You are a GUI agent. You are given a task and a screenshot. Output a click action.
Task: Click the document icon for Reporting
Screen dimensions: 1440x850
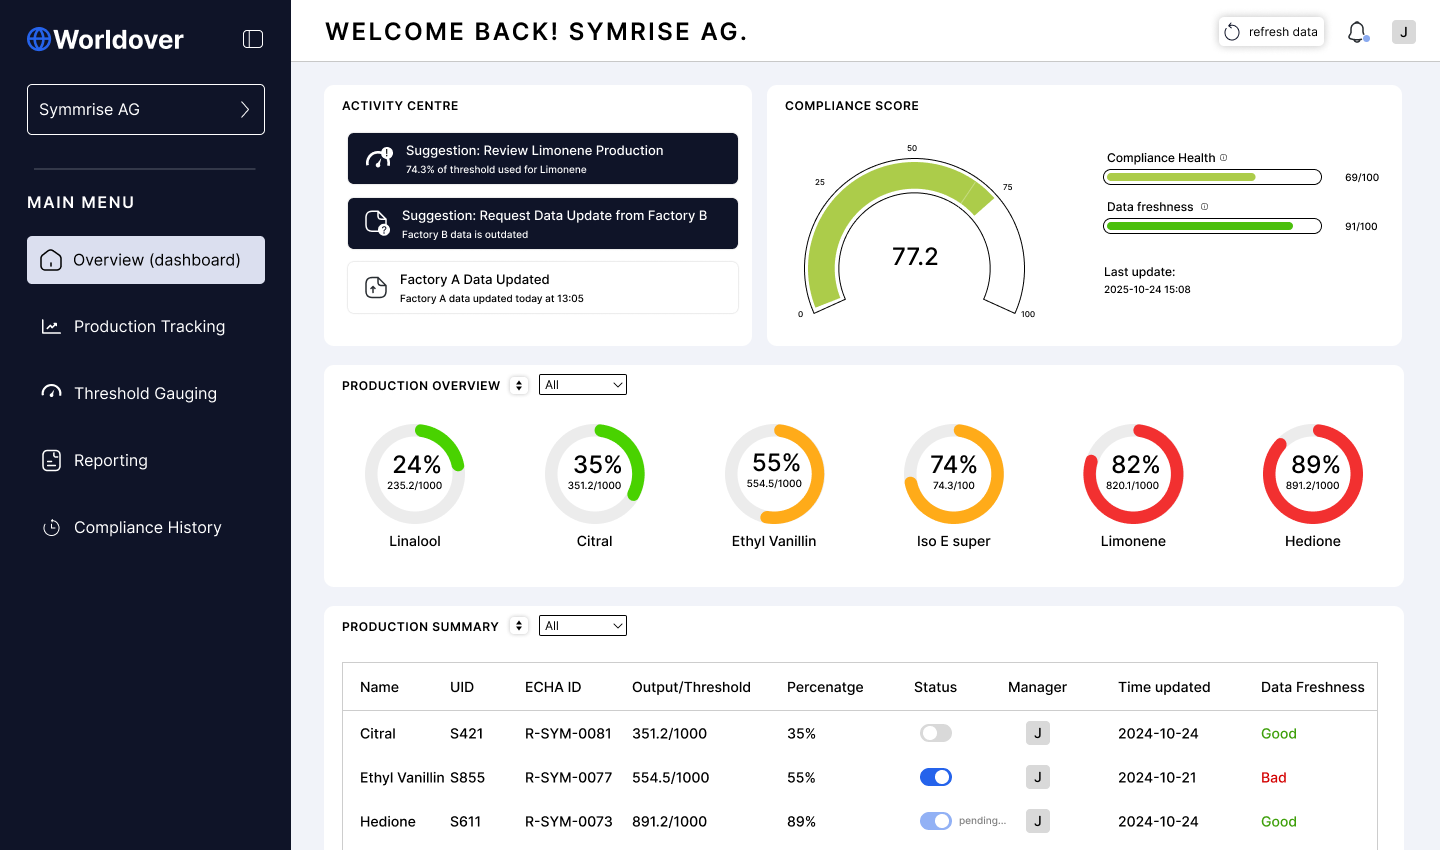coord(51,460)
